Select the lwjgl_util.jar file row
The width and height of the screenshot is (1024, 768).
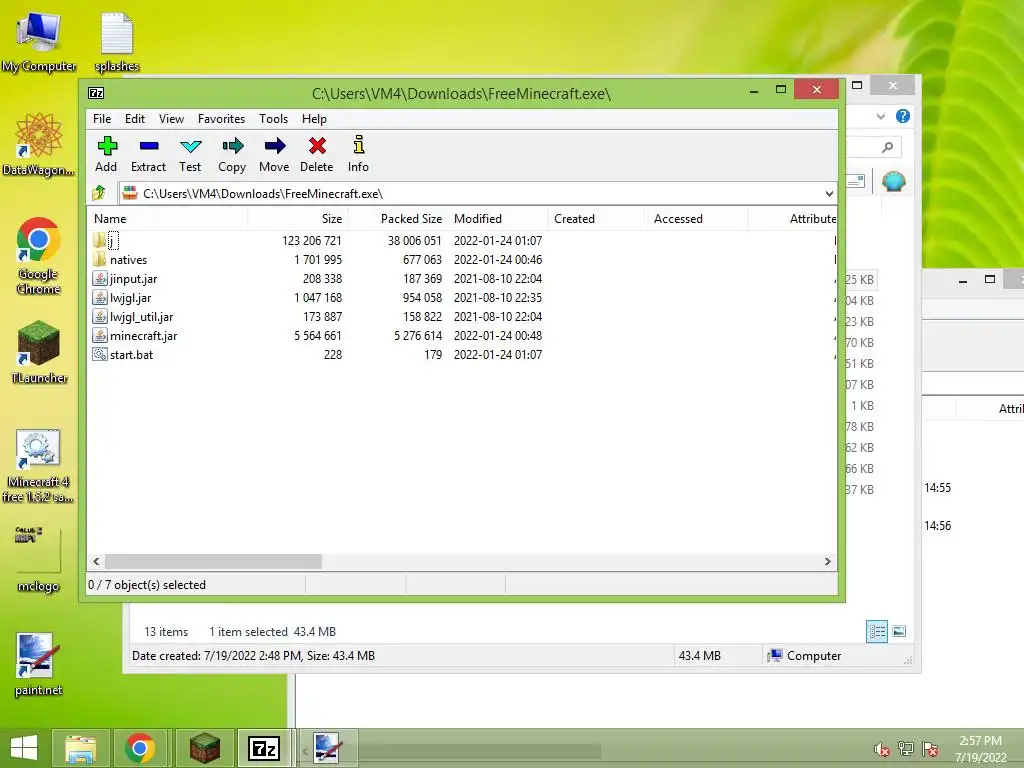[462, 317]
